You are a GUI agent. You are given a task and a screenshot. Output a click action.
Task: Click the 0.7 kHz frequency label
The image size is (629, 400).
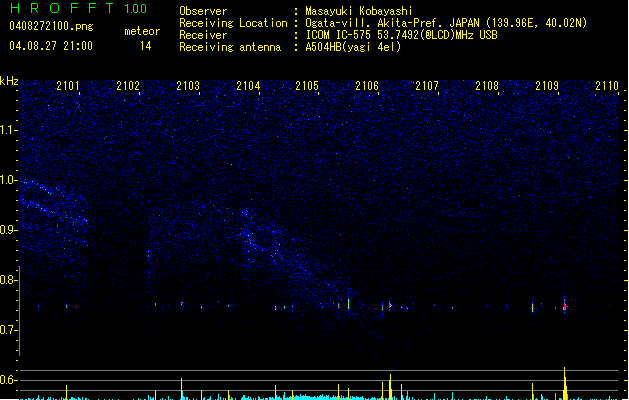(x=9, y=330)
